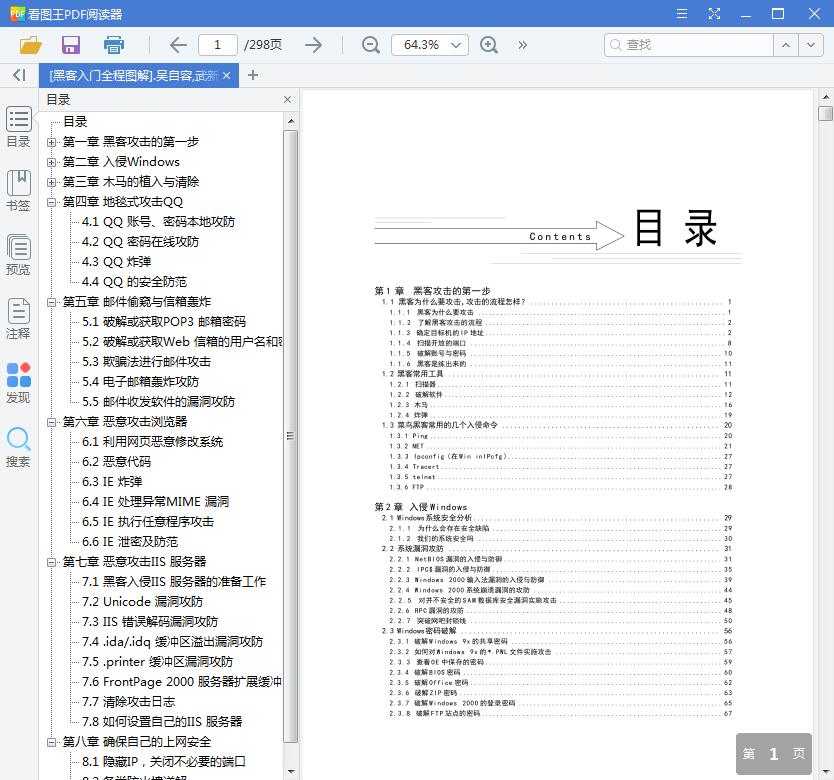Open a PDF file using the folder icon
Viewport: 834px width, 780px height.
pos(29,45)
